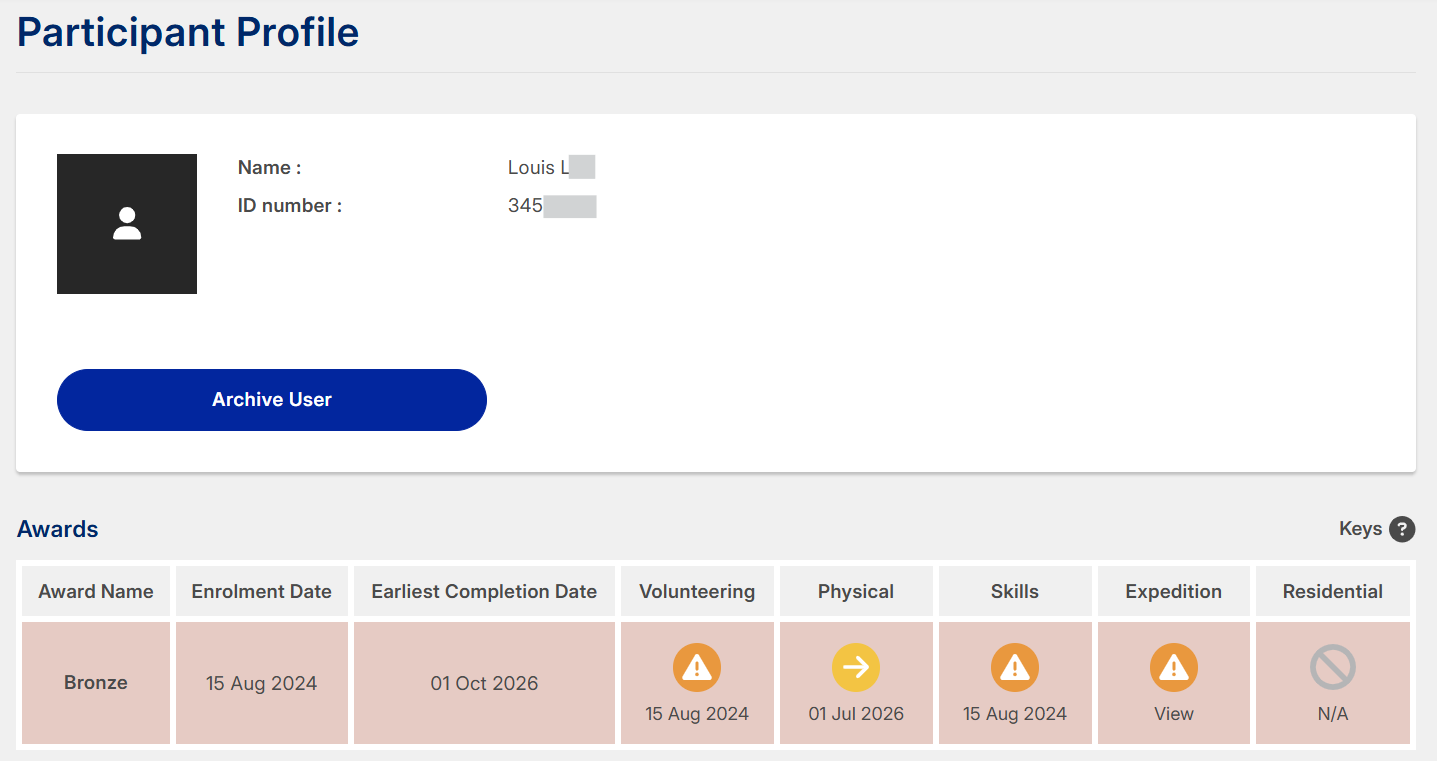Image resolution: width=1437 pixels, height=761 pixels.
Task: Click the ID number field label
Action: pyautogui.click(x=290, y=206)
